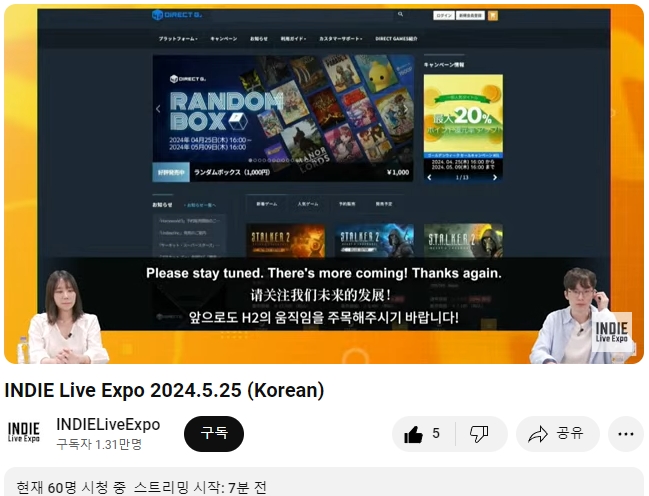The width and height of the screenshot is (649, 496).
Task: Open the share (공유) button
Action: [558, 434]
